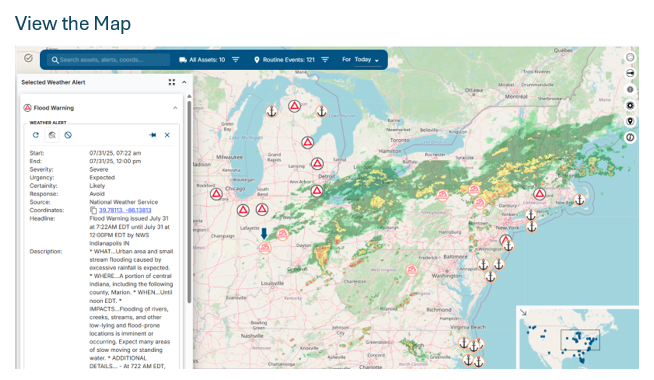Viewport: 654px width, 380px height.
Task: Pop out the Selected Weather Alert panel
Action: click(171, 82)
